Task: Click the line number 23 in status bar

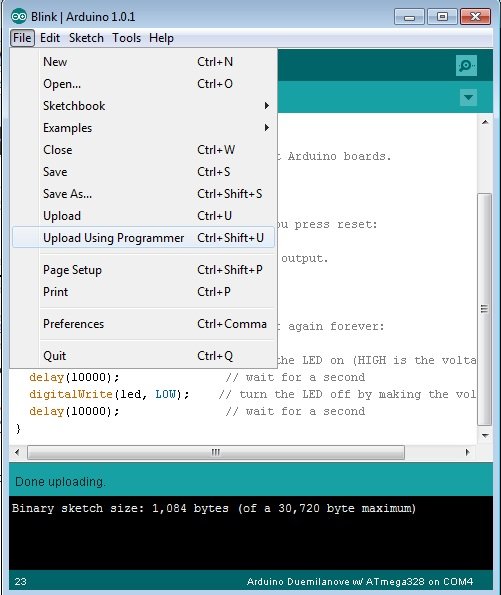Action: (20, 582)
